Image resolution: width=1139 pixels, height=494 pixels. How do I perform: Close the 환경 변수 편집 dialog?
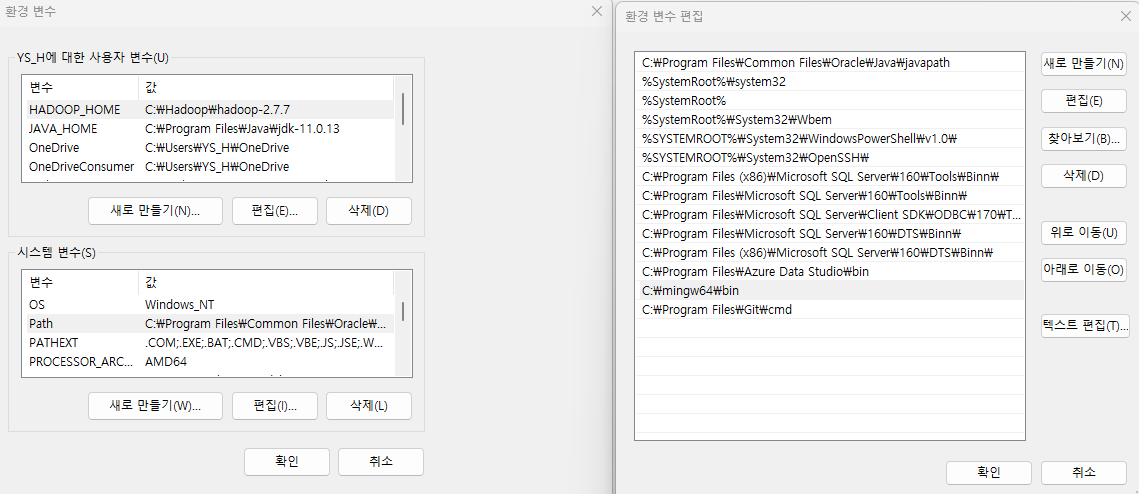(x=1125, y=16)
